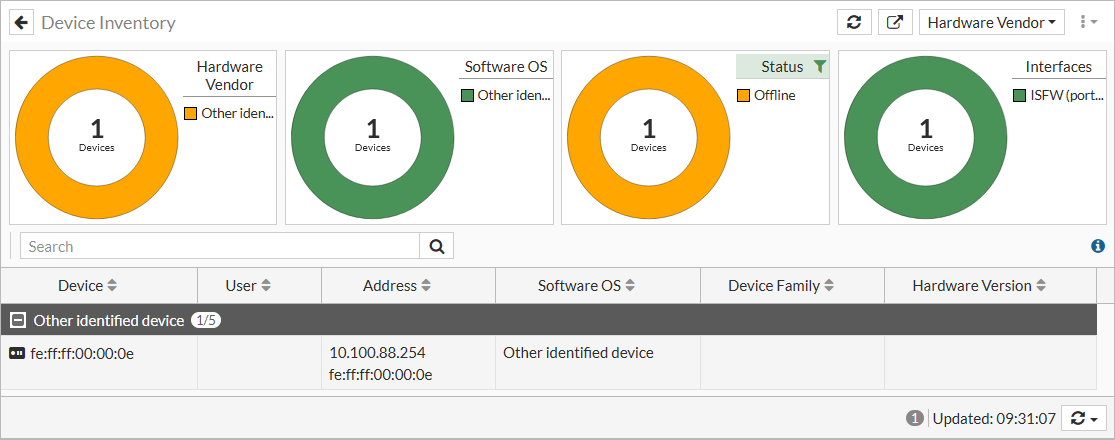
Task: Click the vertical ellipsis options icon
Action: point(1089,22)
